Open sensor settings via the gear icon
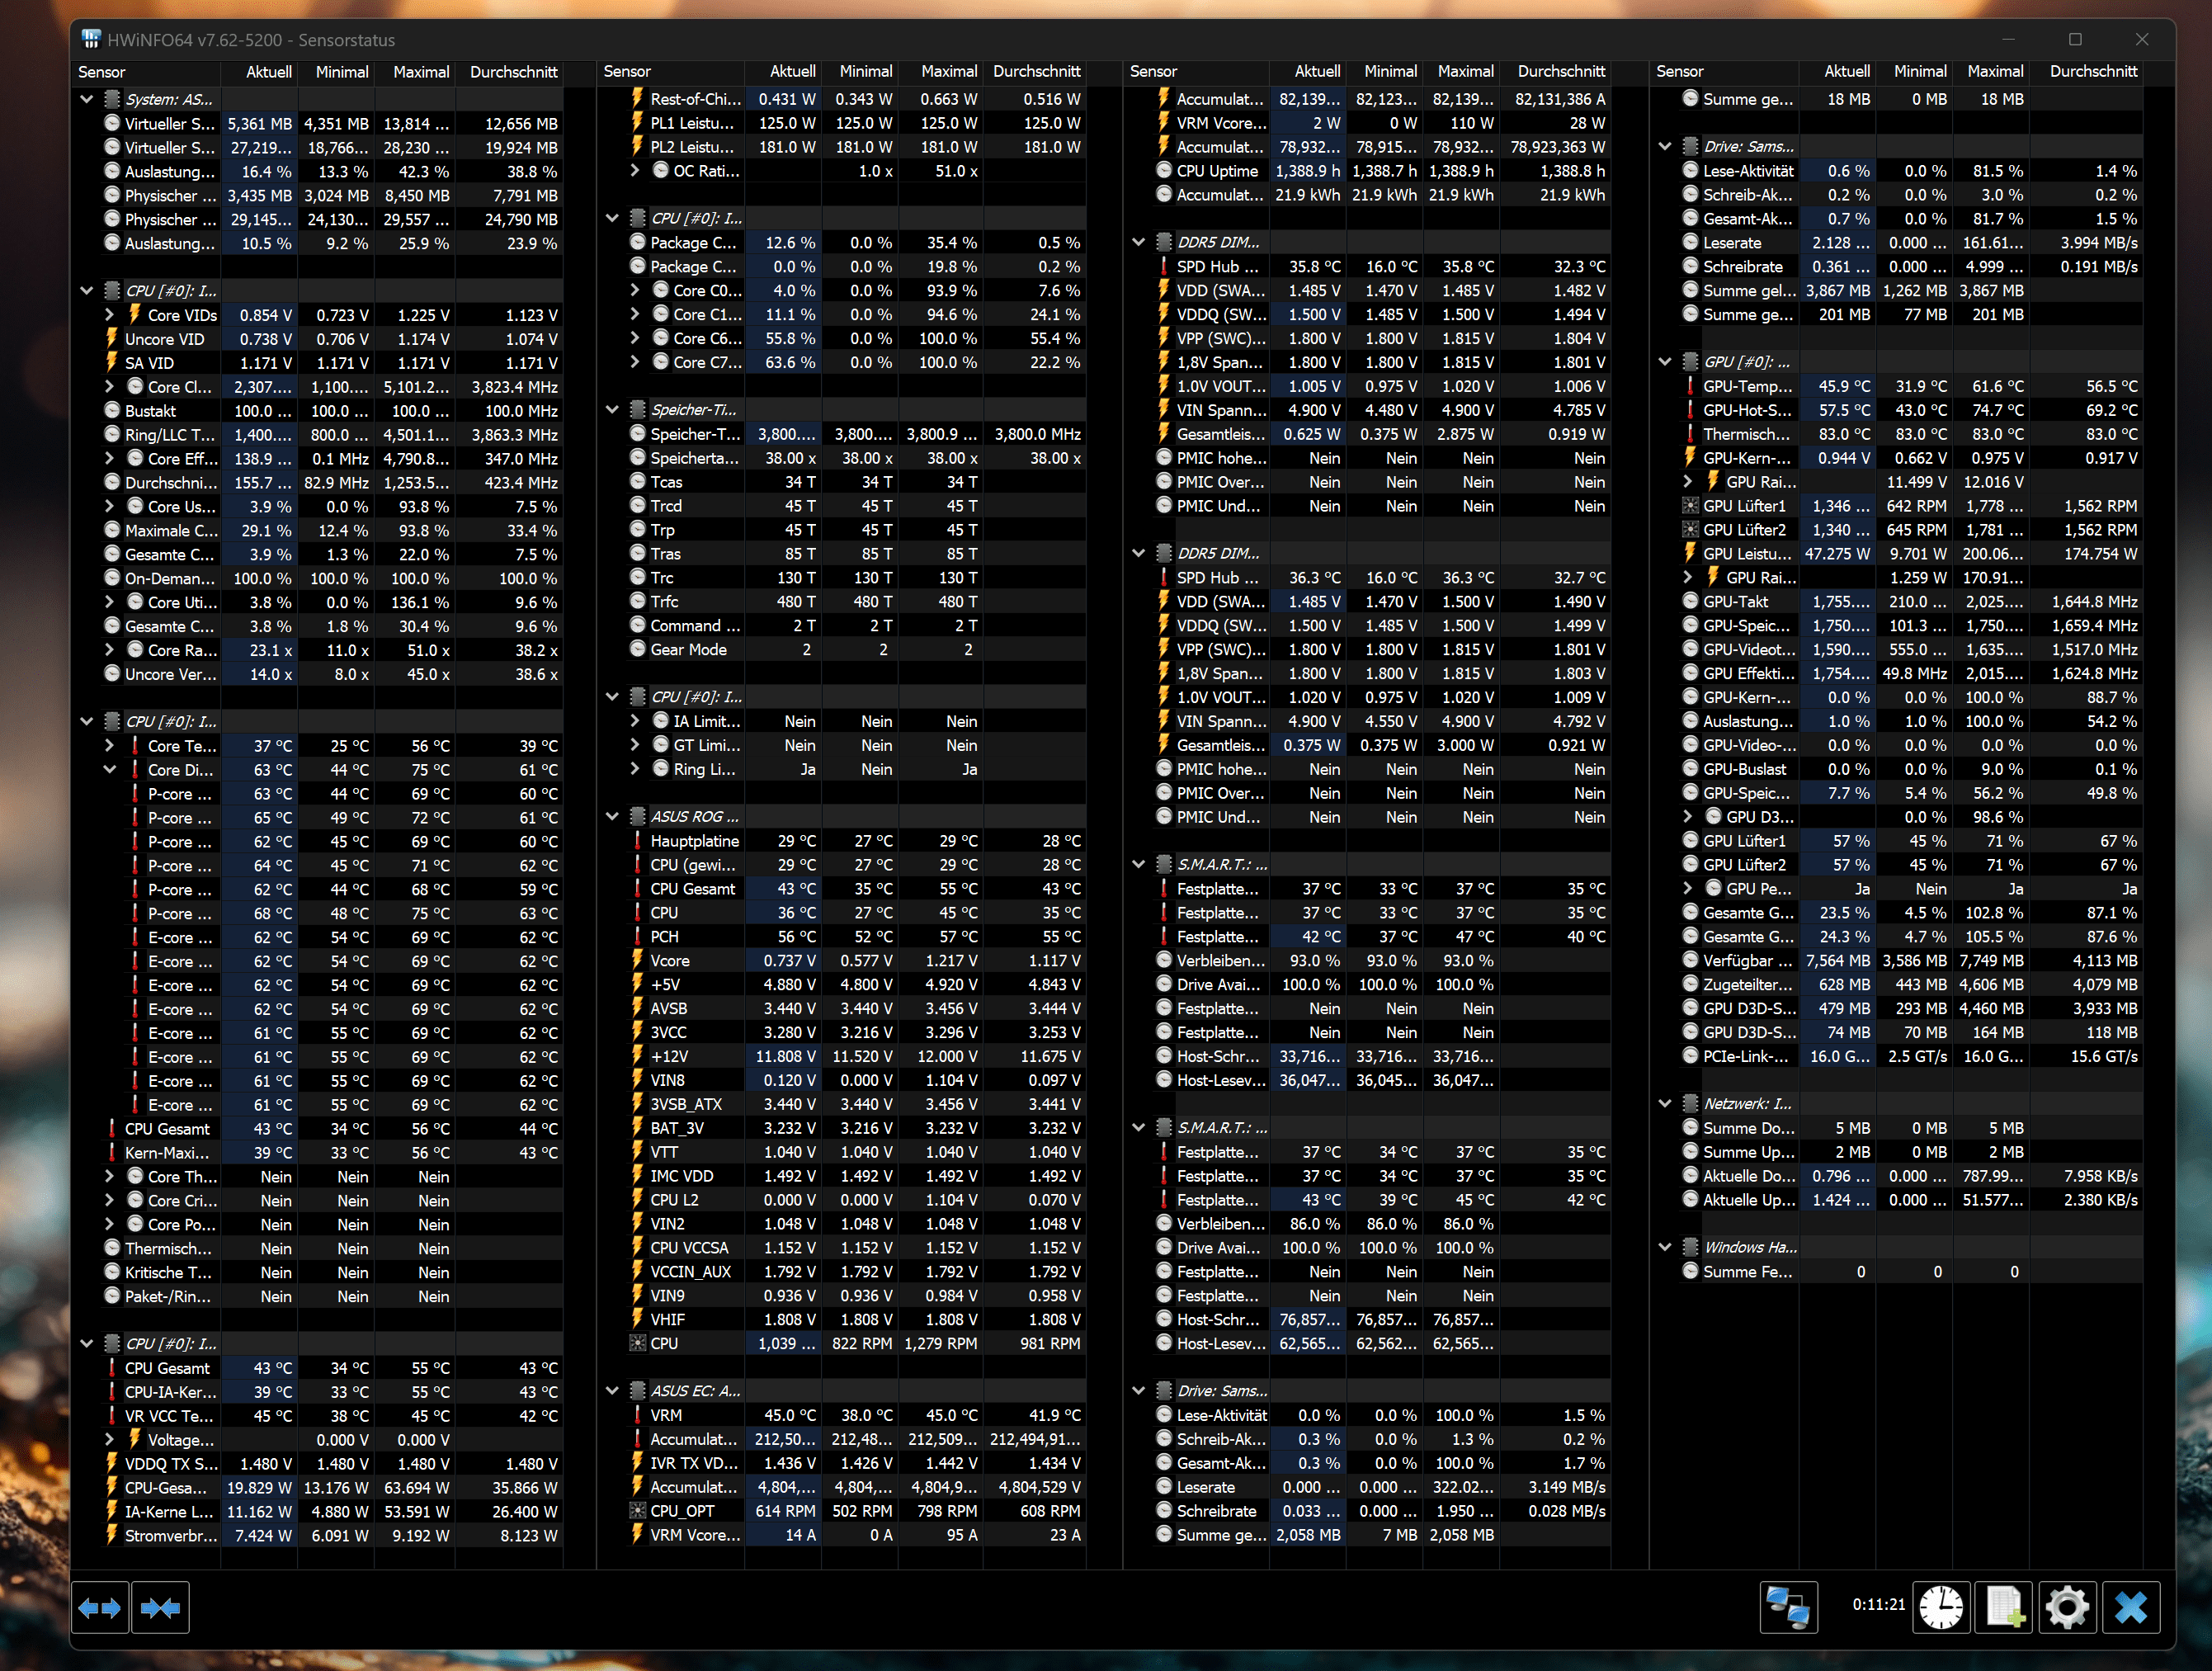 pos(2067,1607)
